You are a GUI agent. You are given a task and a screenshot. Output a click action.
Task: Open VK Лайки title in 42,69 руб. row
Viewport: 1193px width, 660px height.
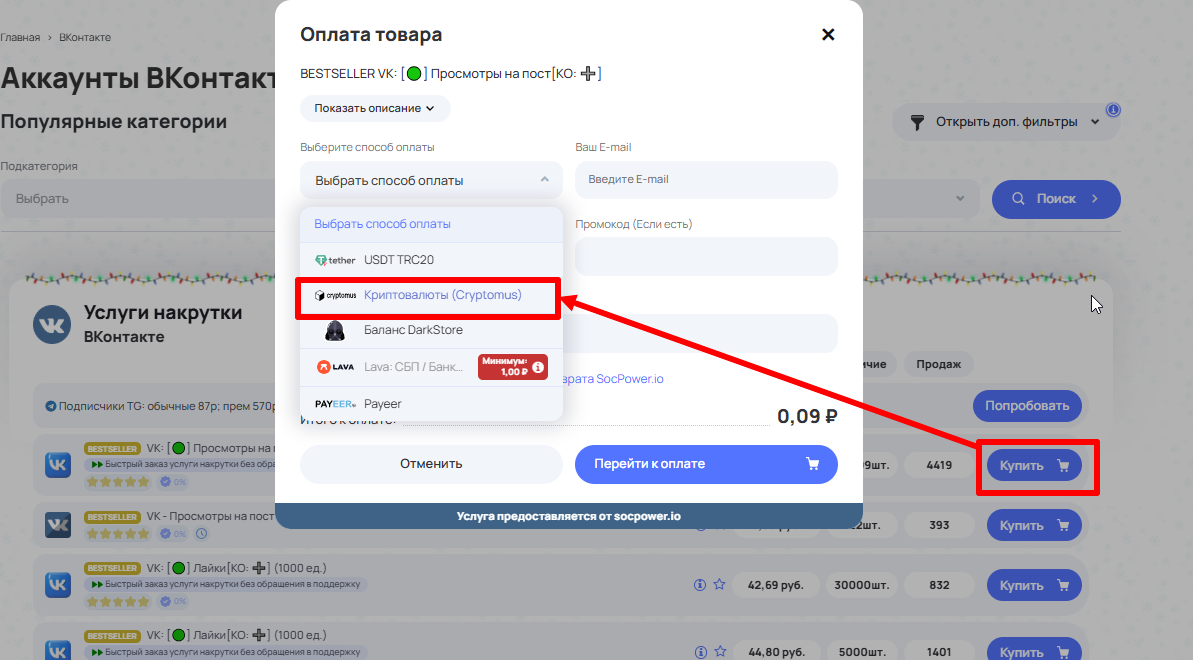[x=237, y=568]
